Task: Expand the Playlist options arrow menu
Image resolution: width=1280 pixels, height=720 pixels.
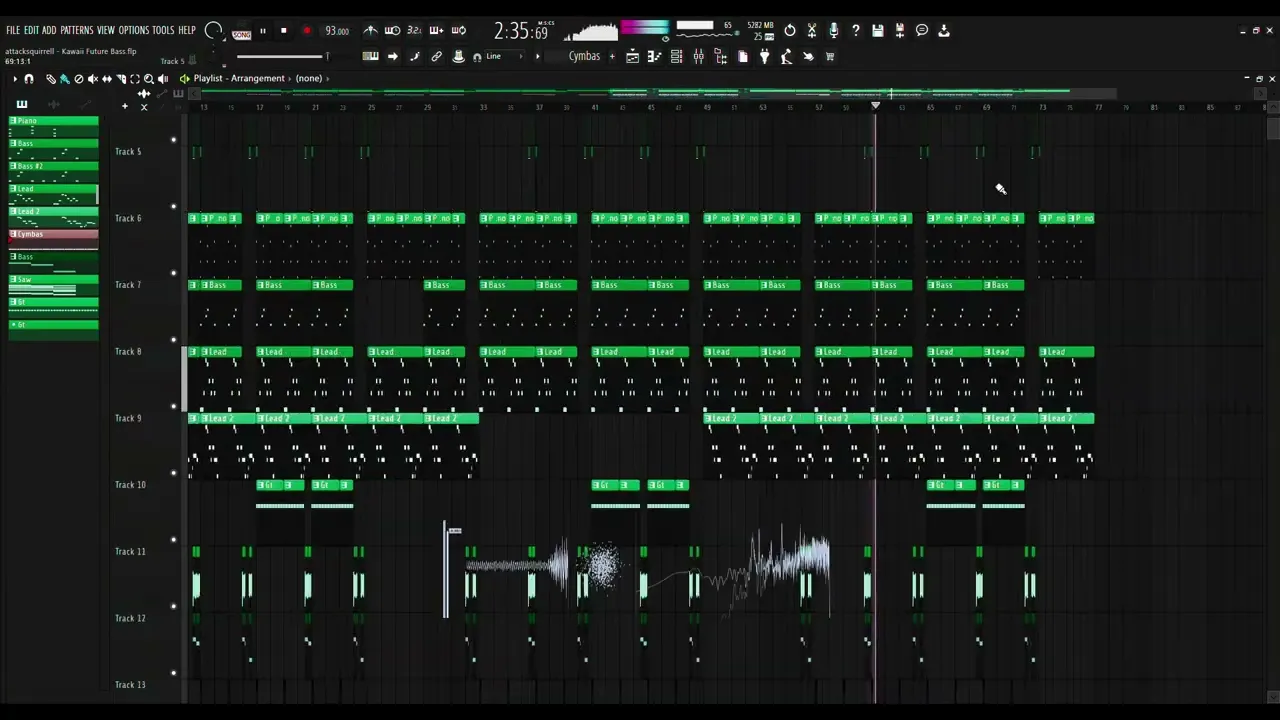Action: tap(14, 78)
